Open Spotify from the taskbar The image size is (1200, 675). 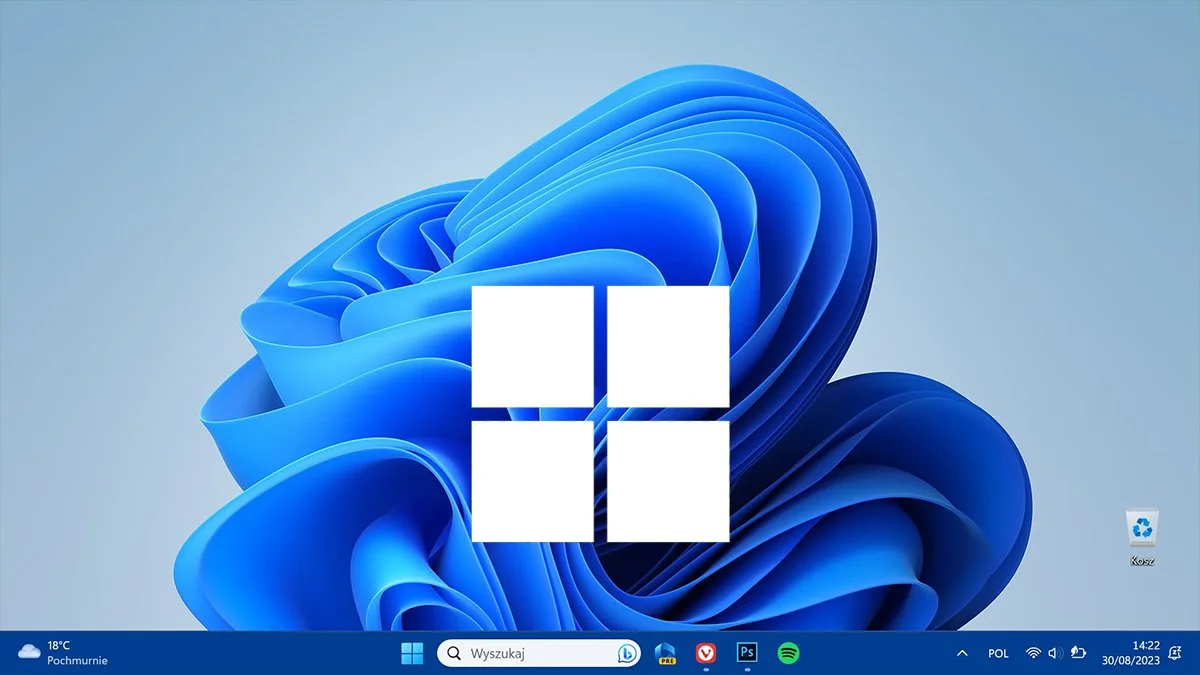[x=788, y=653]
